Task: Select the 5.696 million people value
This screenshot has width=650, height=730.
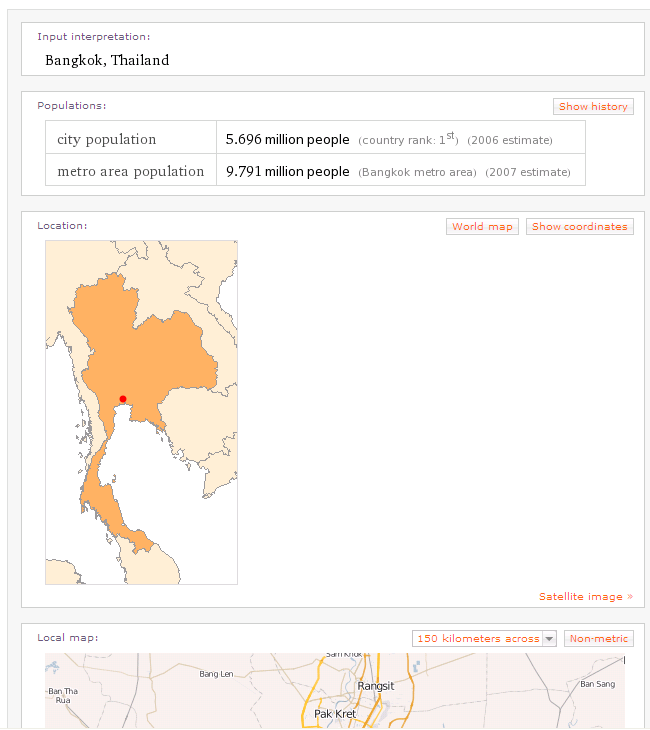Action: 288,140
